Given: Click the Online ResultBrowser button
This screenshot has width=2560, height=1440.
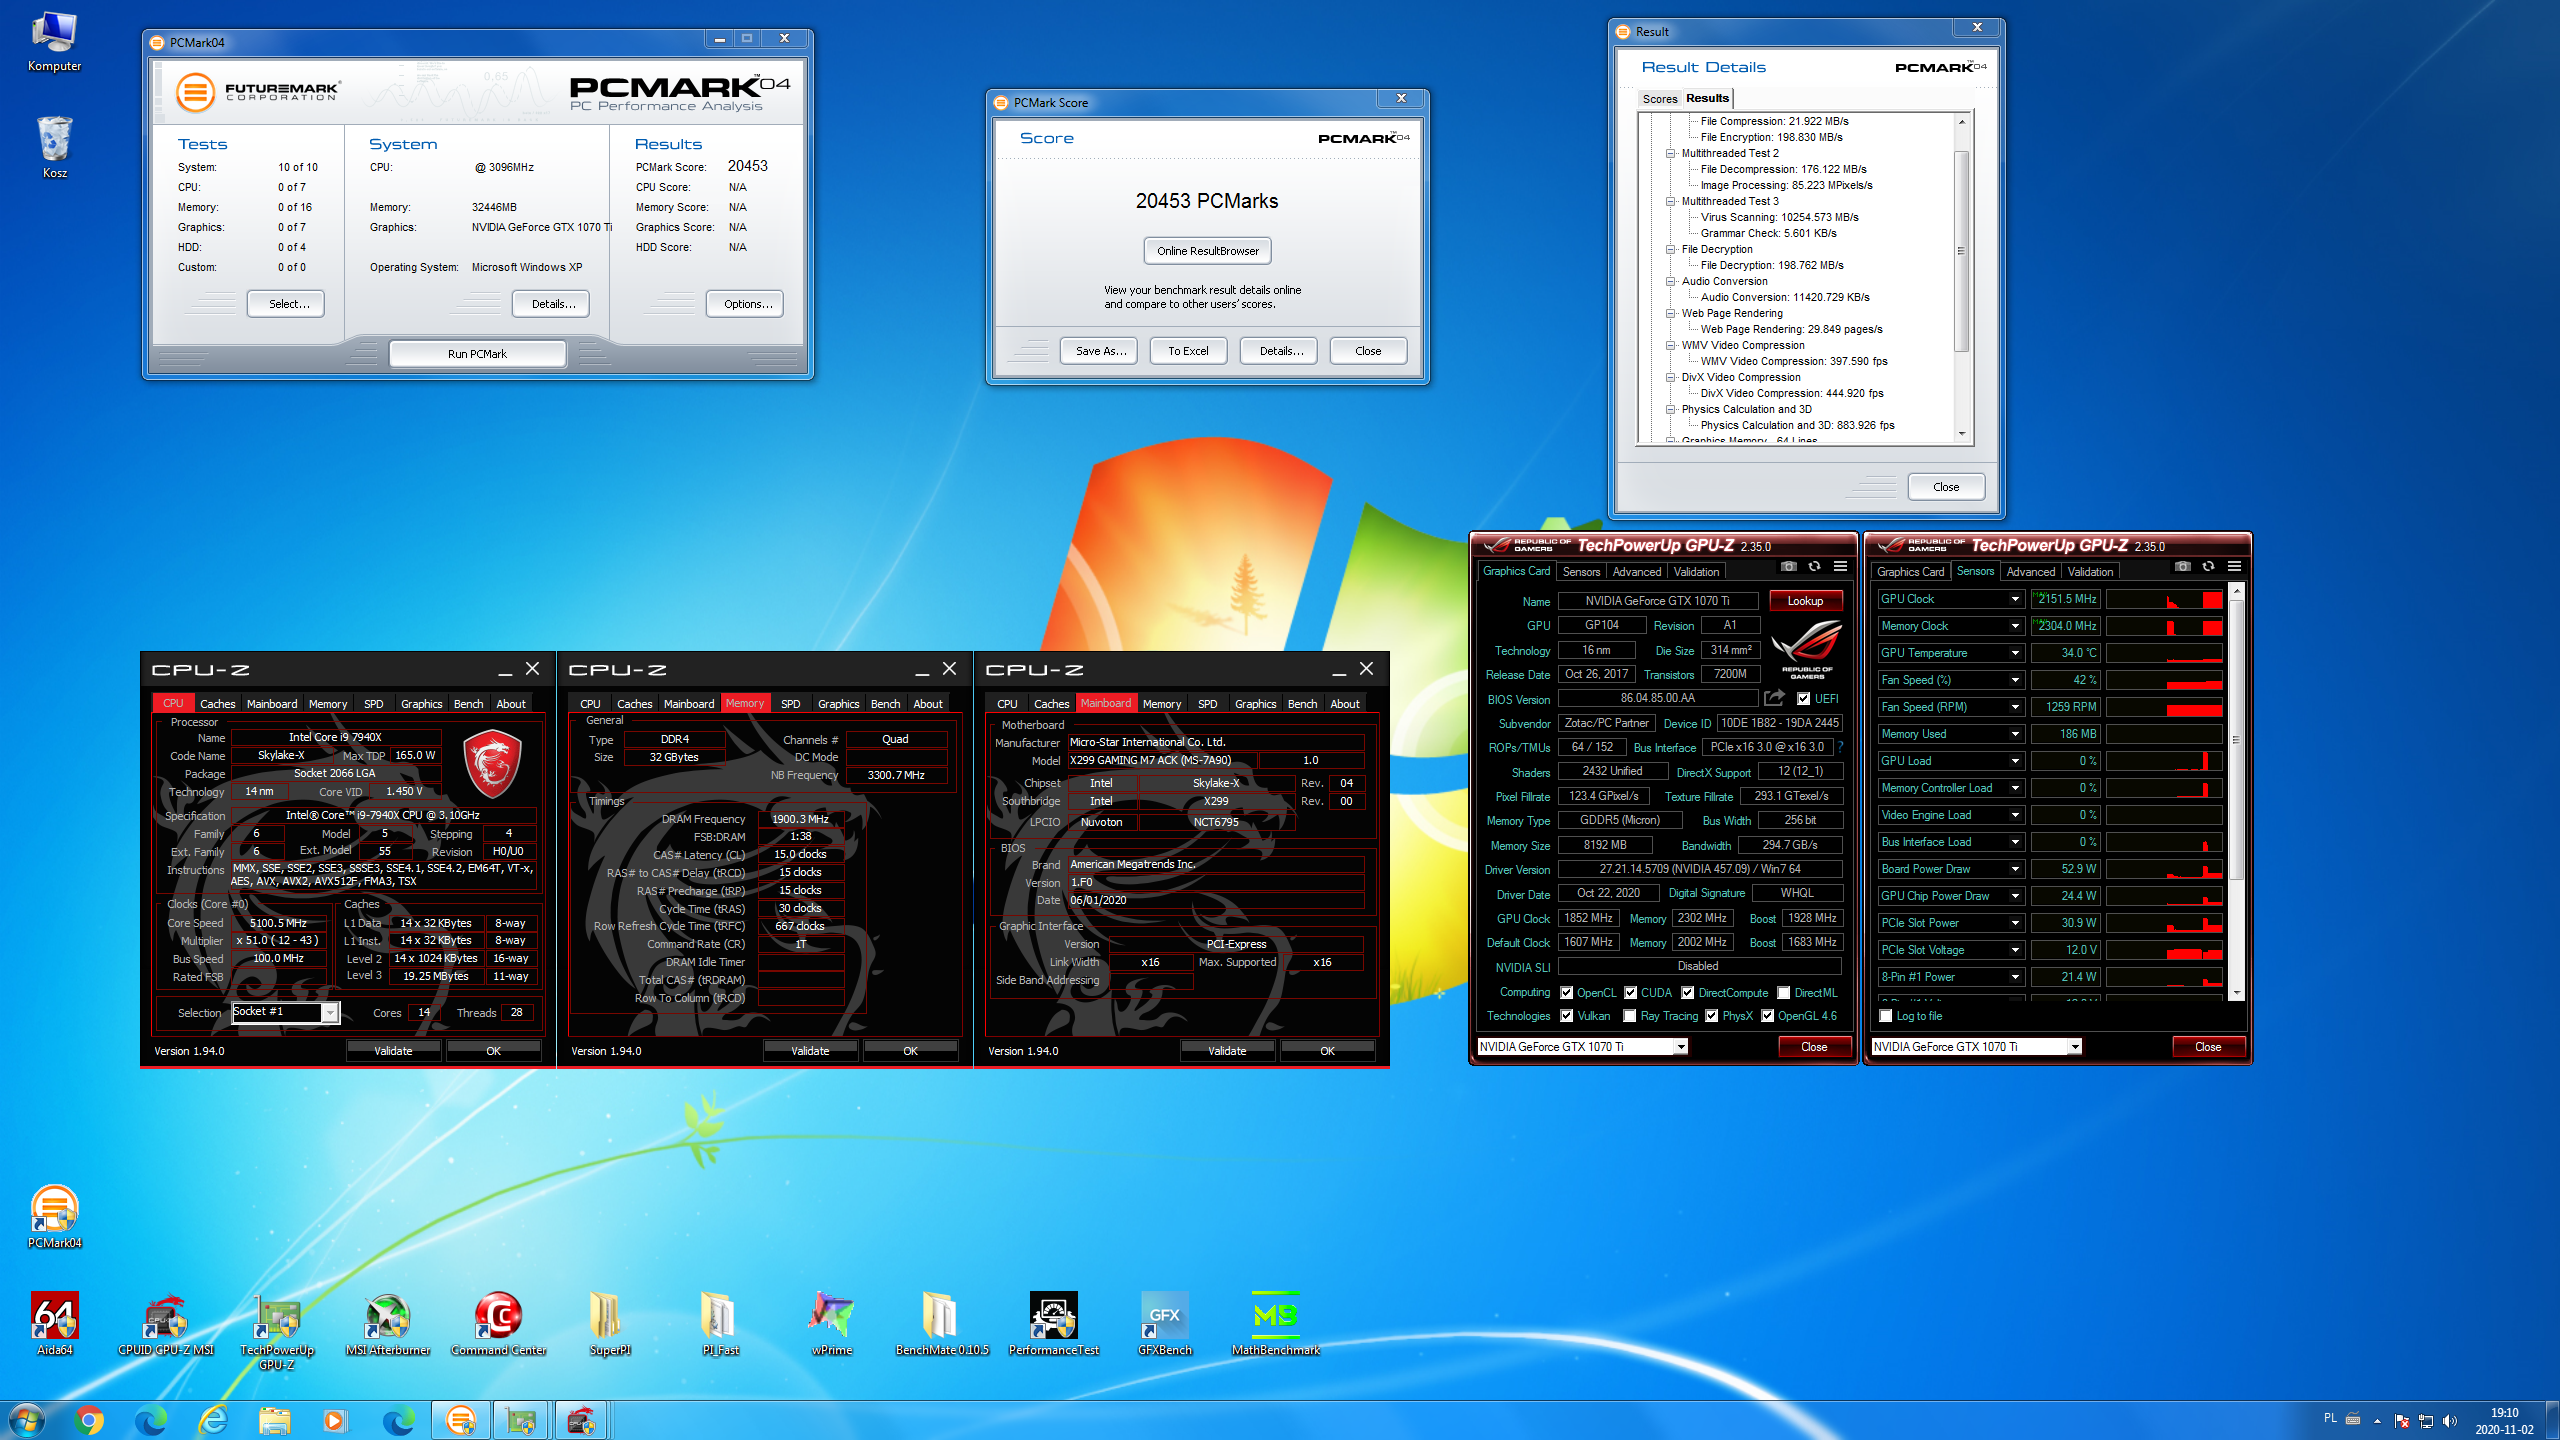Looking at the screenshot, I should 1207,251.
